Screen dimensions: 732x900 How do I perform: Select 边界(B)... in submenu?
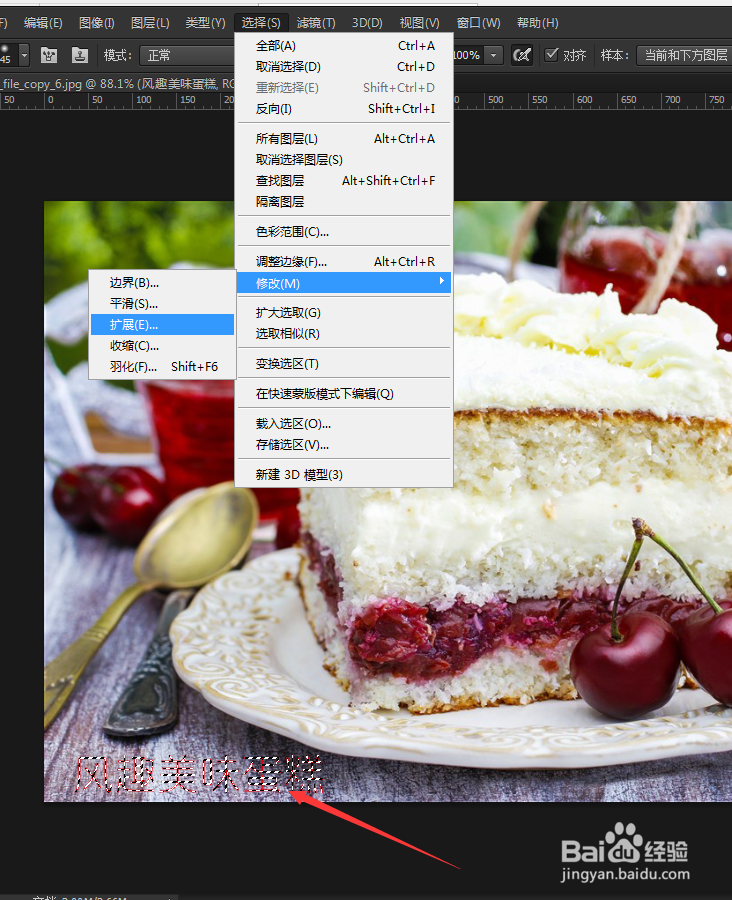[162, 283]
